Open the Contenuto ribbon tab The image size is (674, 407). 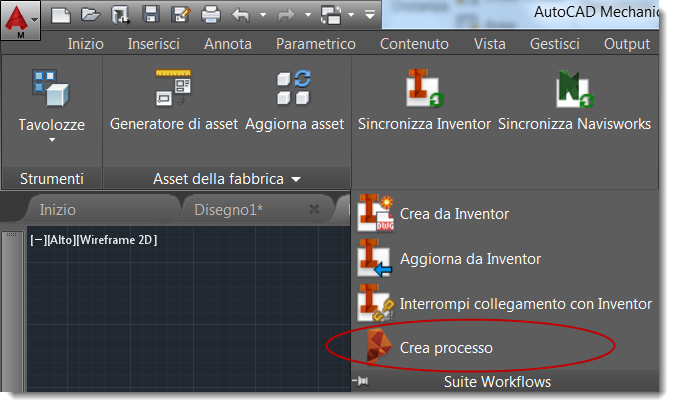(414, 44)
